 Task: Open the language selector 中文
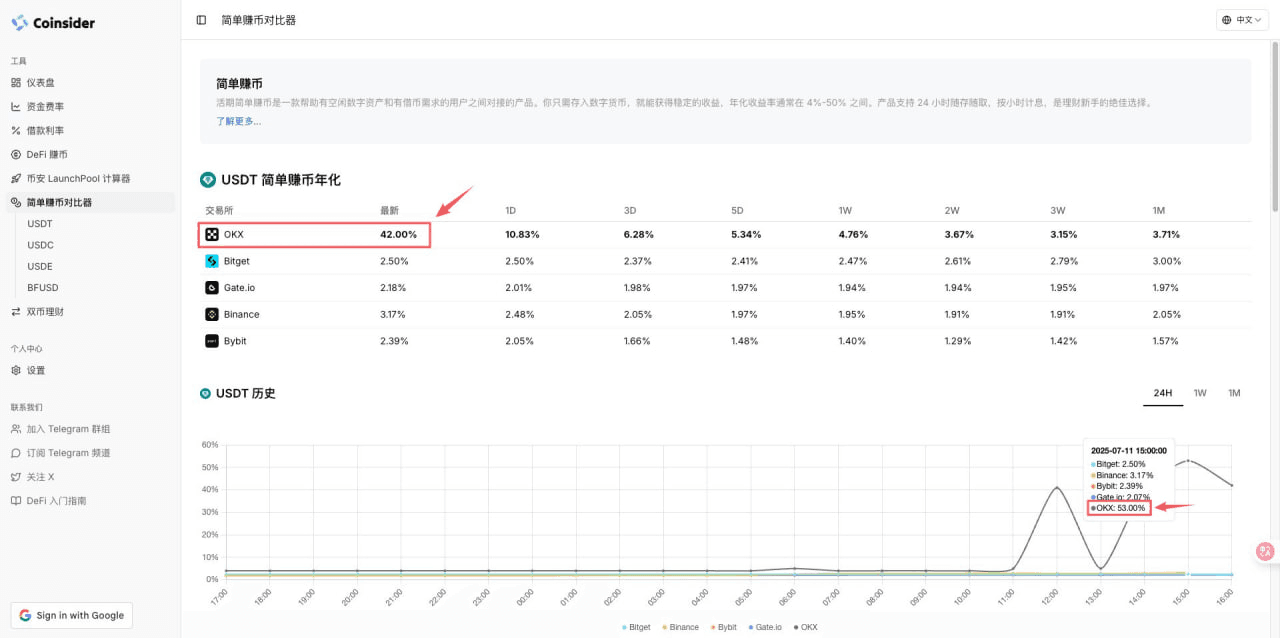1243,20
